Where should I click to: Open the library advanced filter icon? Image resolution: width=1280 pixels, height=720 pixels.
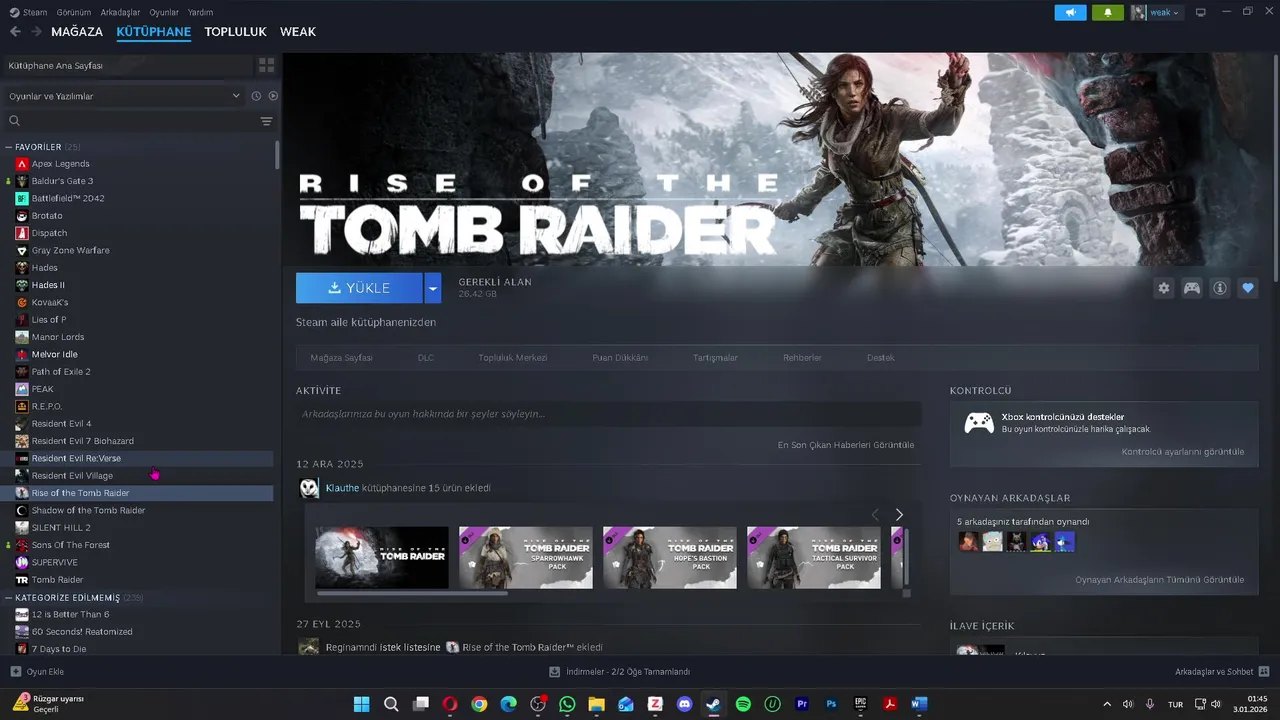coord(266,121)
